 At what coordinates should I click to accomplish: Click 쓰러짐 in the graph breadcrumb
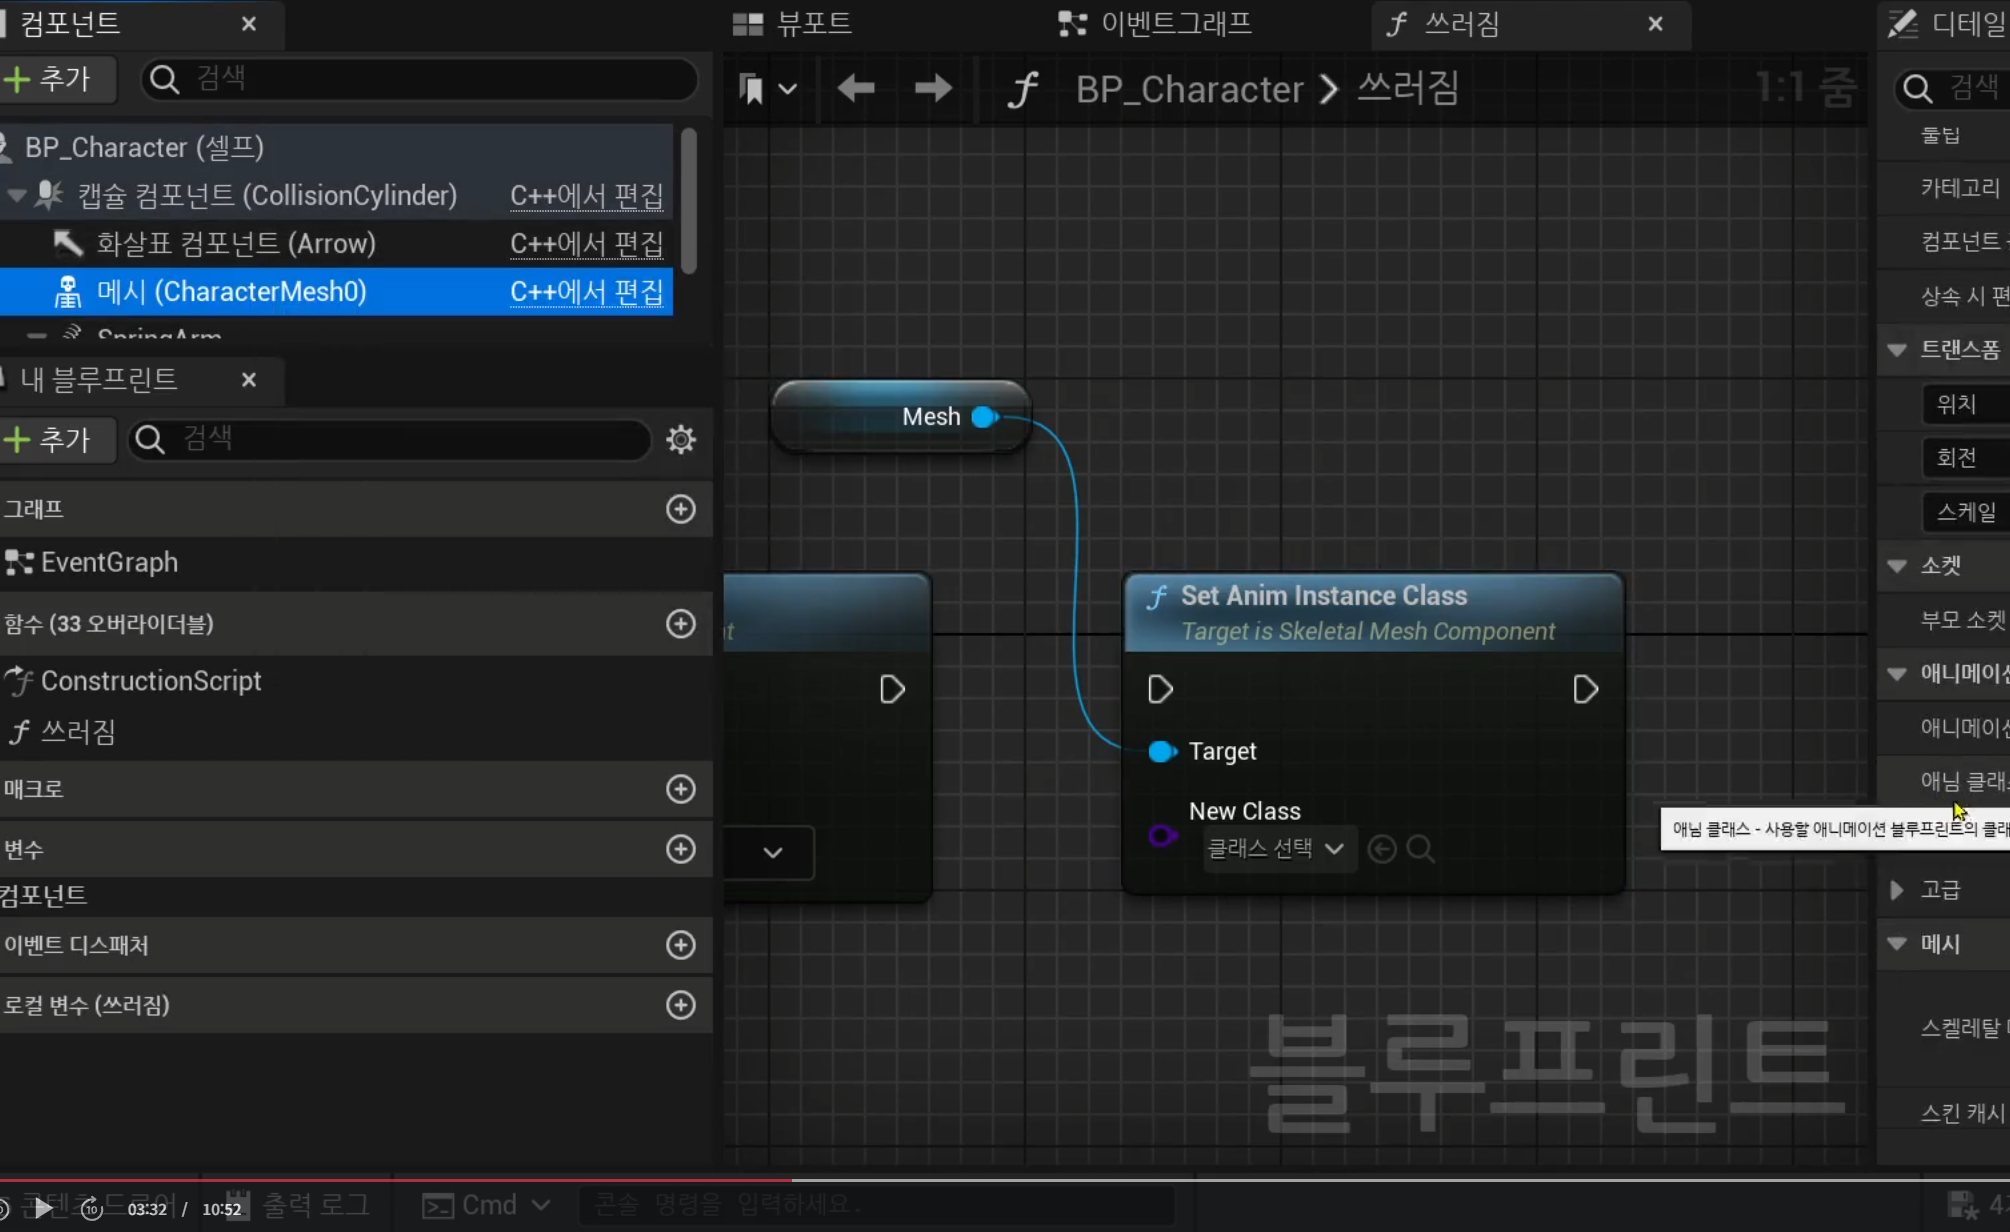pyautogui.click(x=1408, y=89)
